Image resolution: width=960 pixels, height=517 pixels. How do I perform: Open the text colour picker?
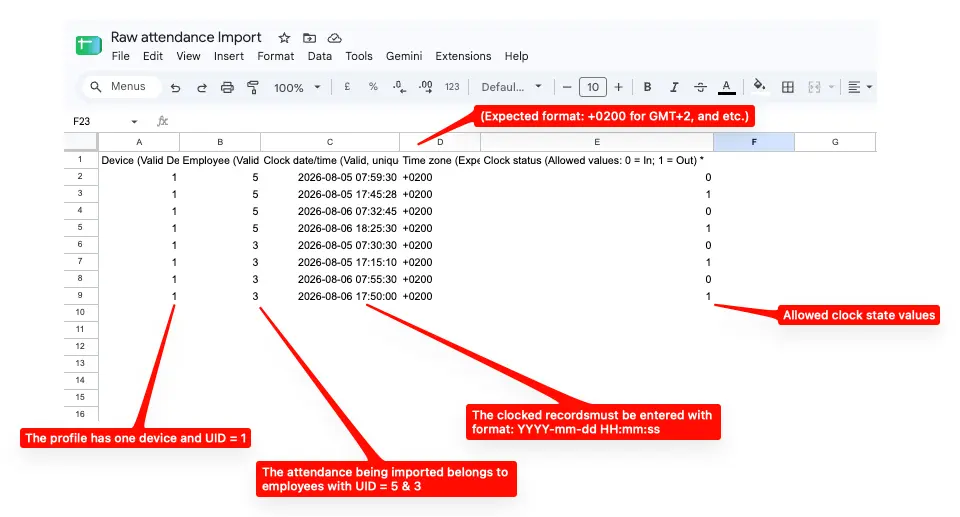tap(726, 87)
